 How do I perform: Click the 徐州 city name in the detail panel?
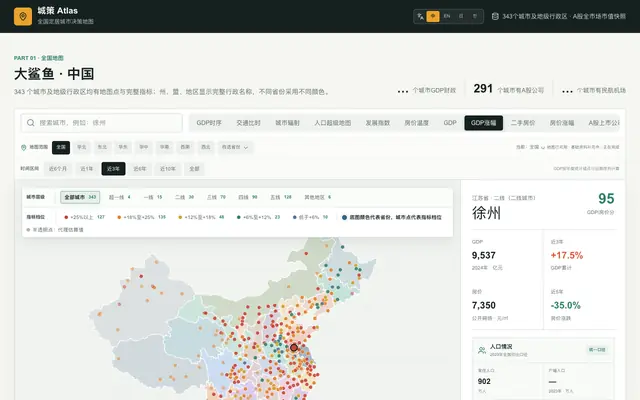pos(487,213)
